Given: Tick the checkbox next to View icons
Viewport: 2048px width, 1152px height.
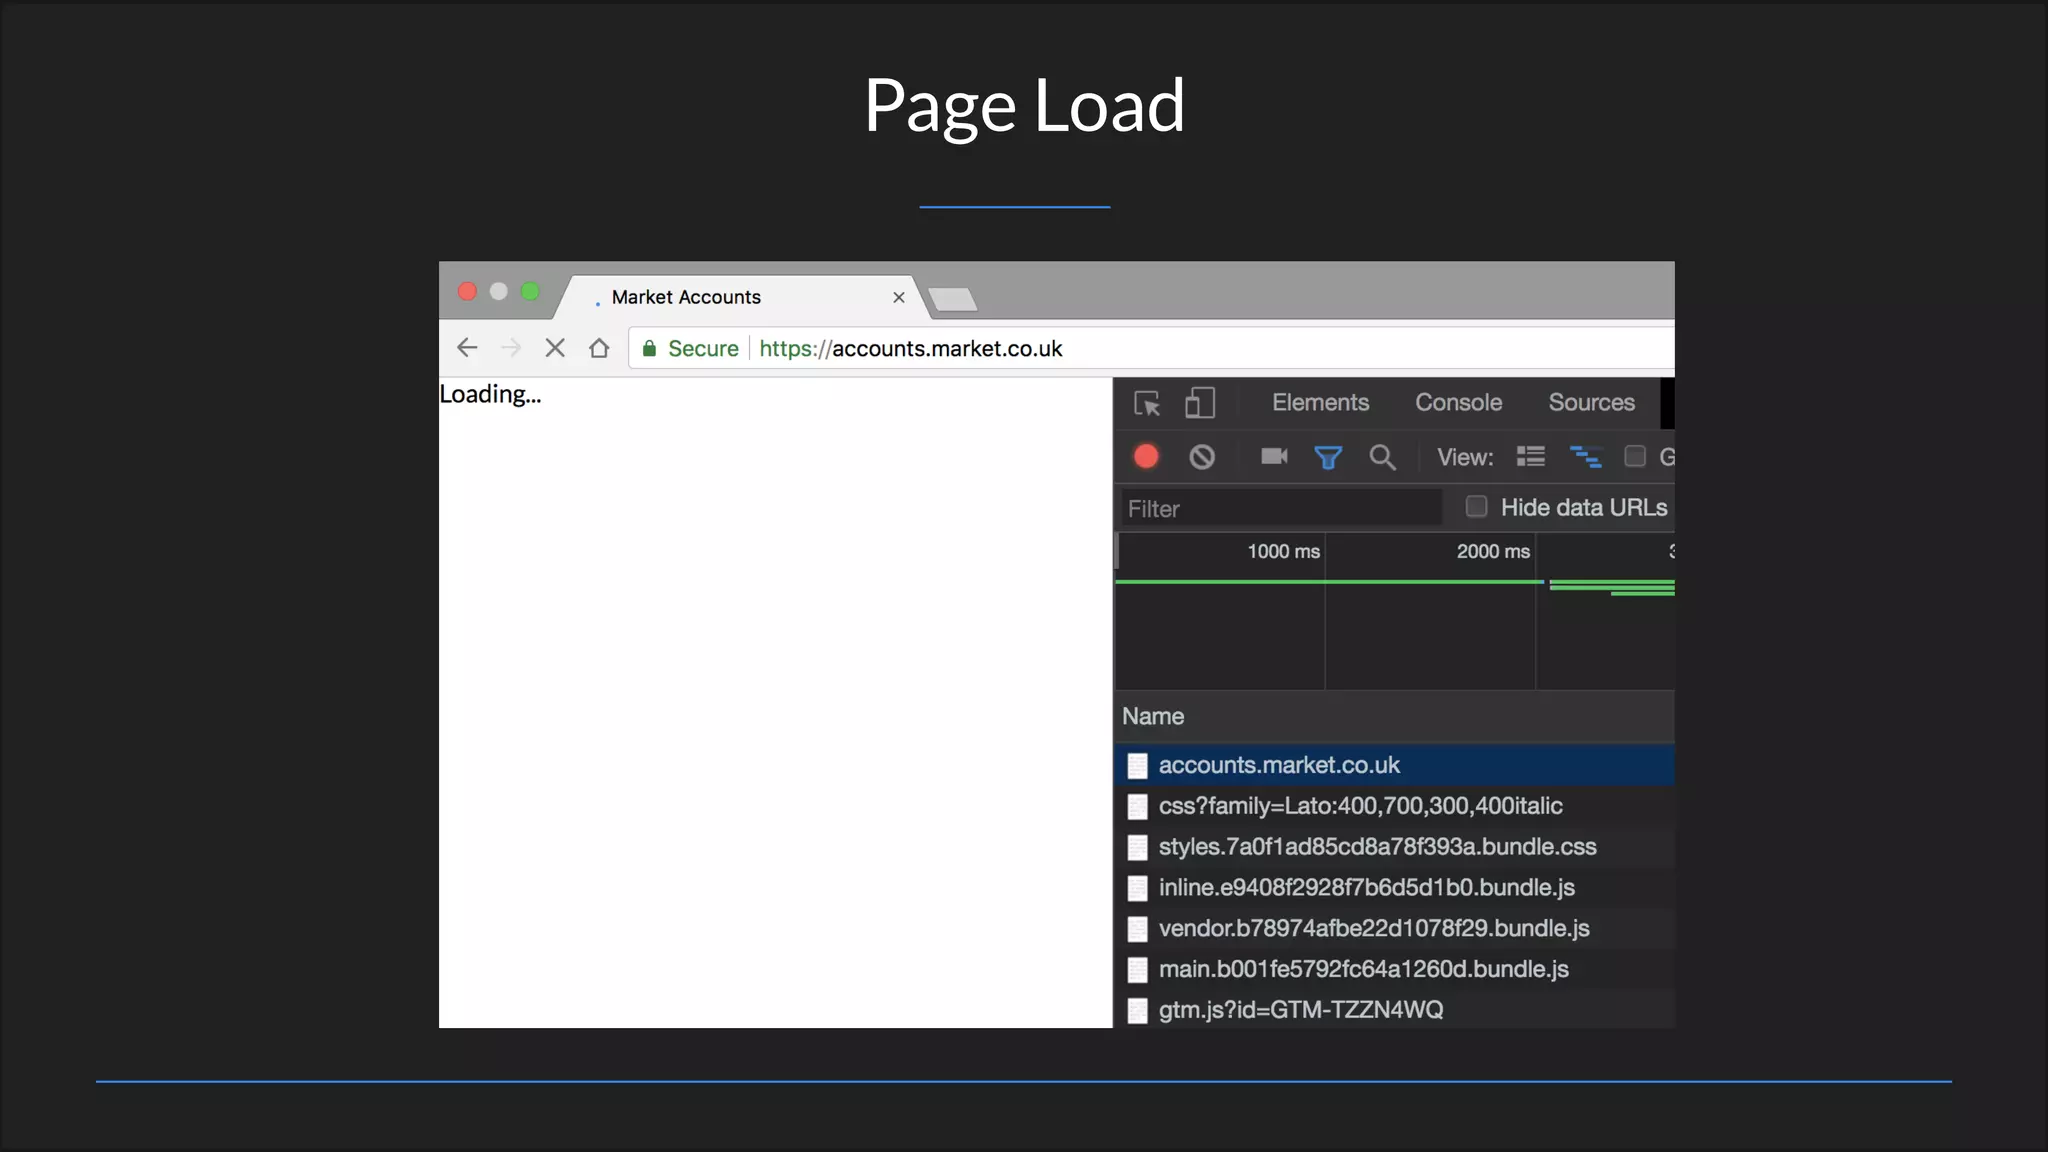Looking at the screenshot, I should (x=1635, y=457).
